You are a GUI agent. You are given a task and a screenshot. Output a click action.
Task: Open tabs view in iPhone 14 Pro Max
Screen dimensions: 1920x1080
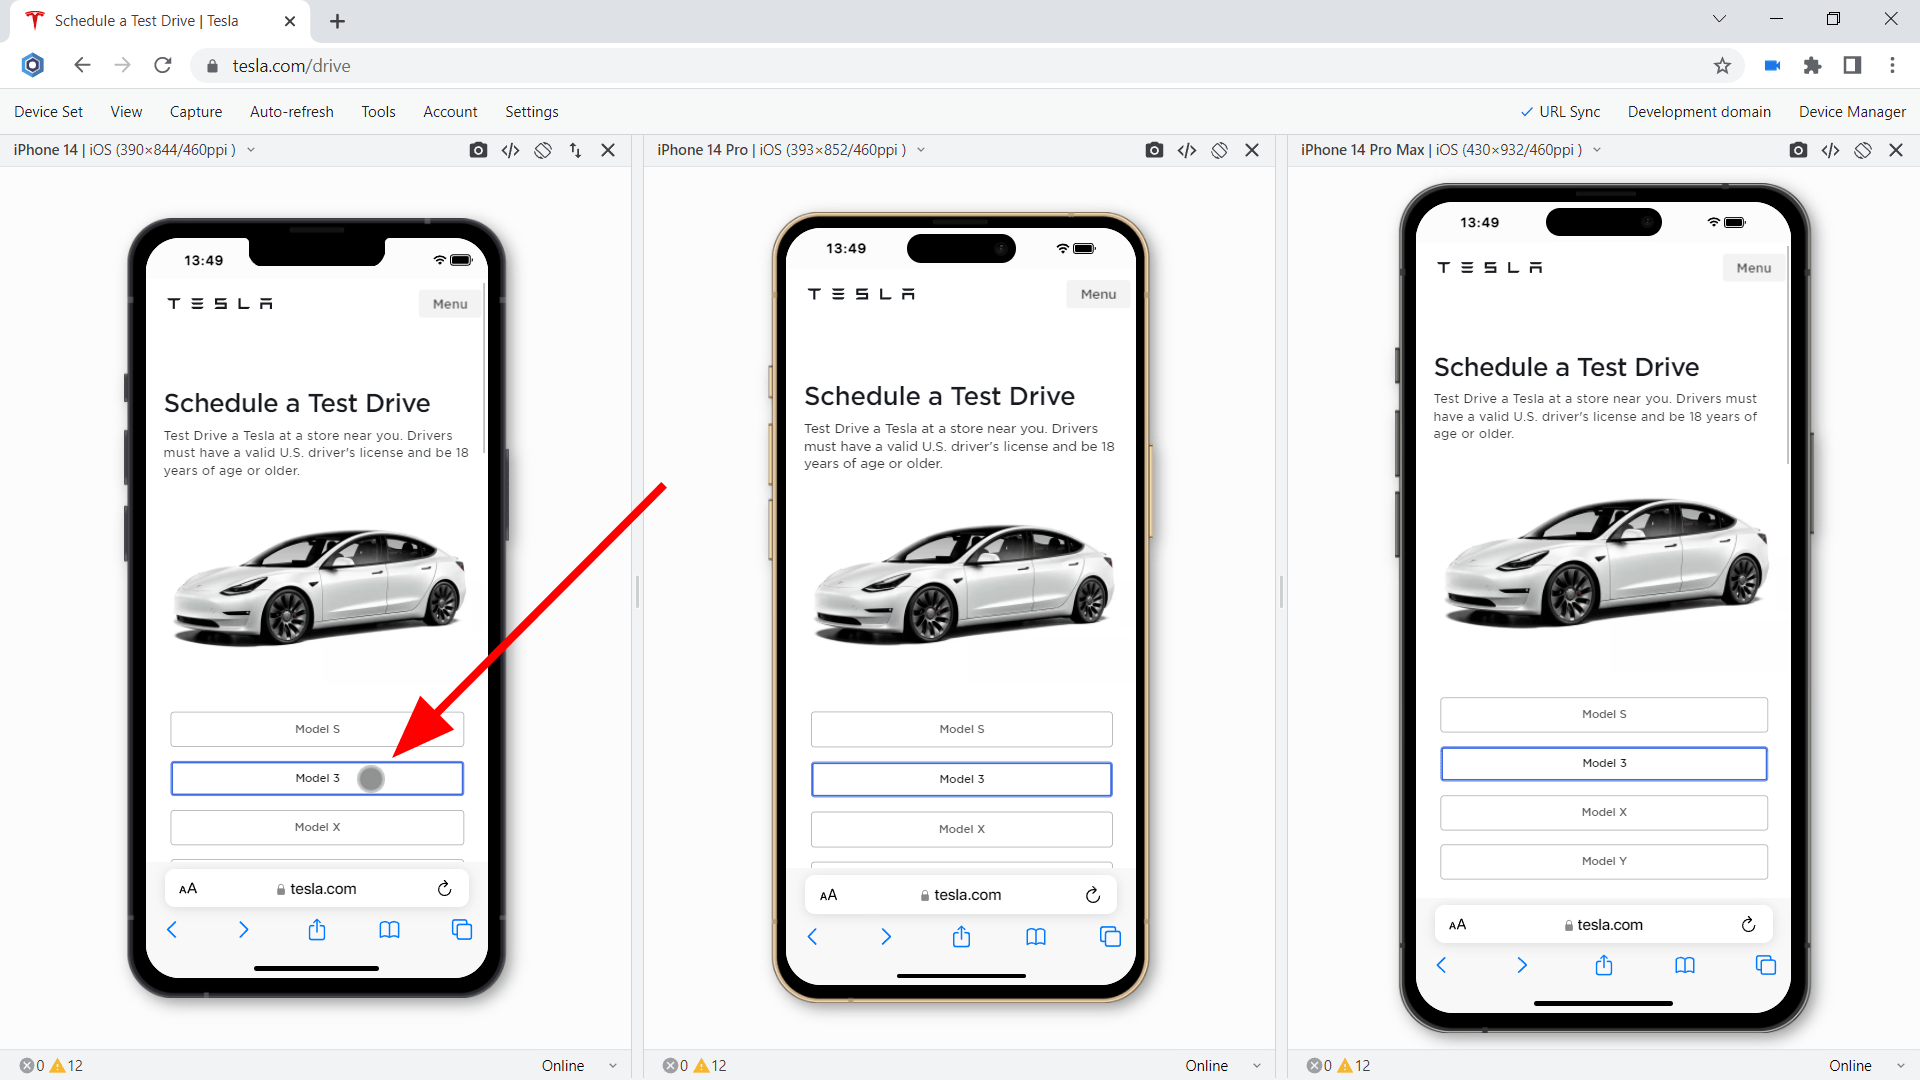coord(1766,965)
